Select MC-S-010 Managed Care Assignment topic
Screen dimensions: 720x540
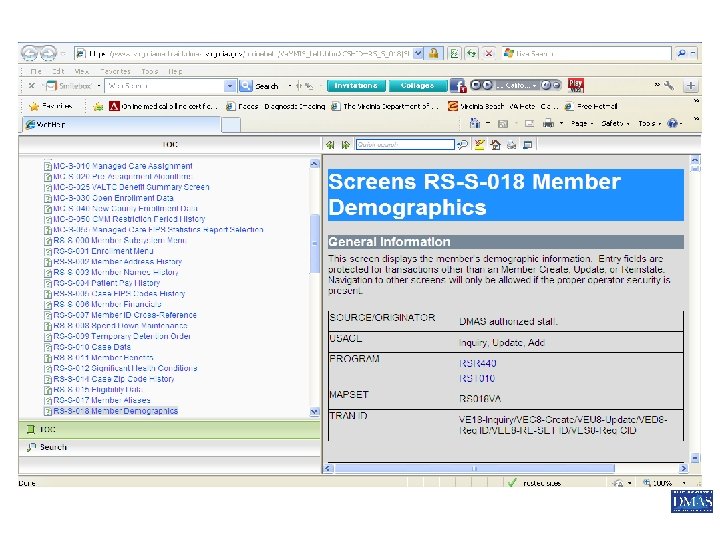(x=123, y=166)
